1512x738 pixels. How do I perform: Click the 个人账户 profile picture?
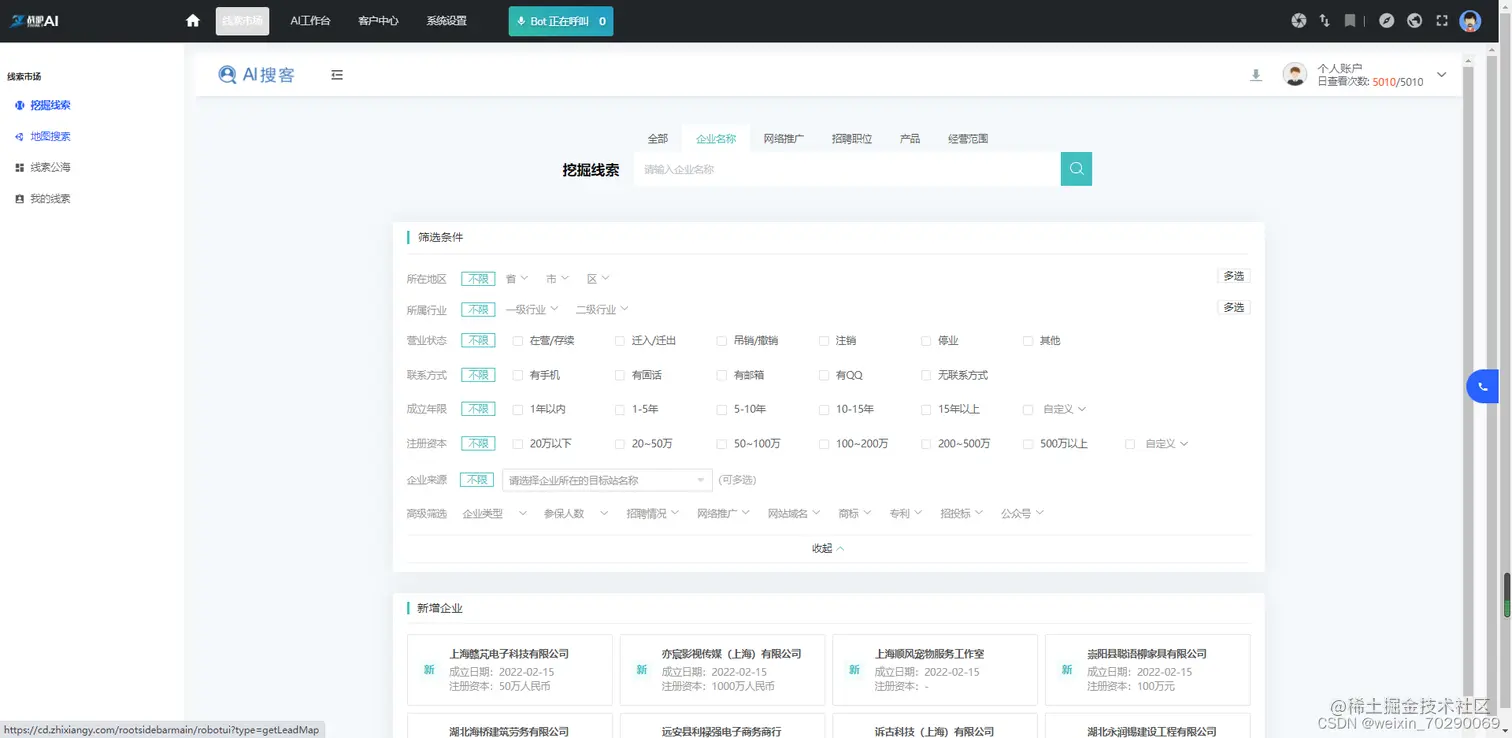click(x=1295, y=75)
